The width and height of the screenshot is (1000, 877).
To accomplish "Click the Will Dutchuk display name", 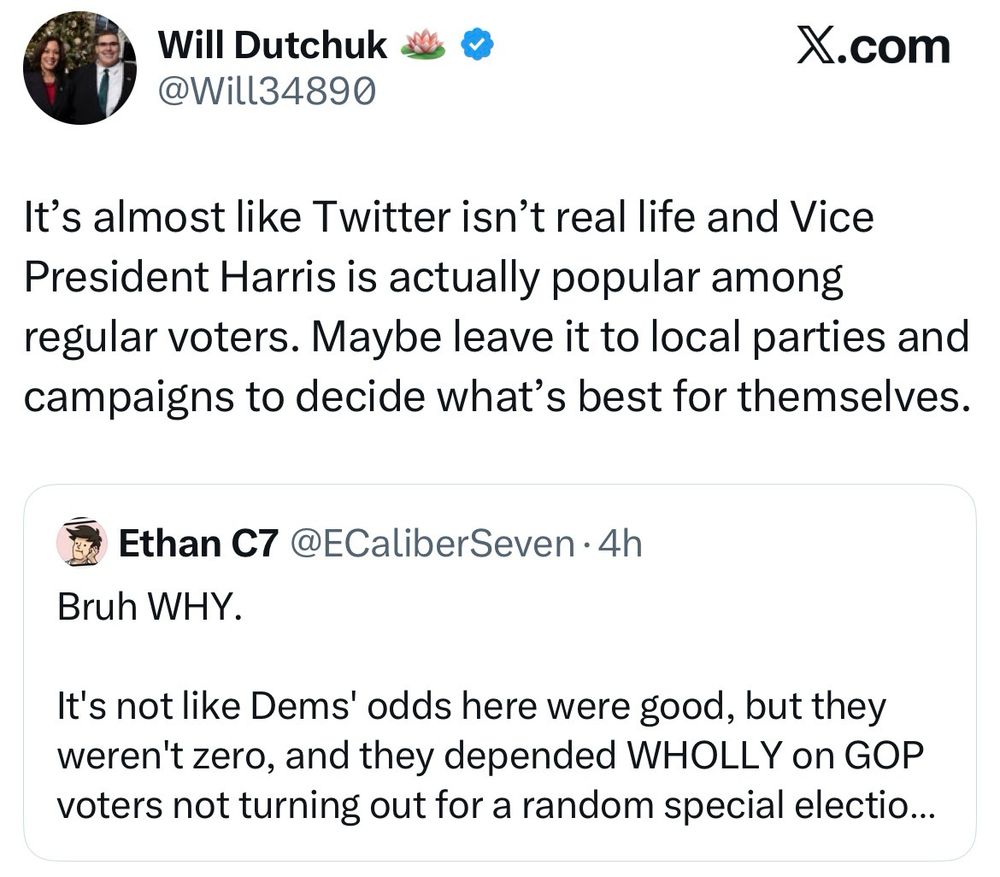I will pyautogui.click(x=273, y=44).
